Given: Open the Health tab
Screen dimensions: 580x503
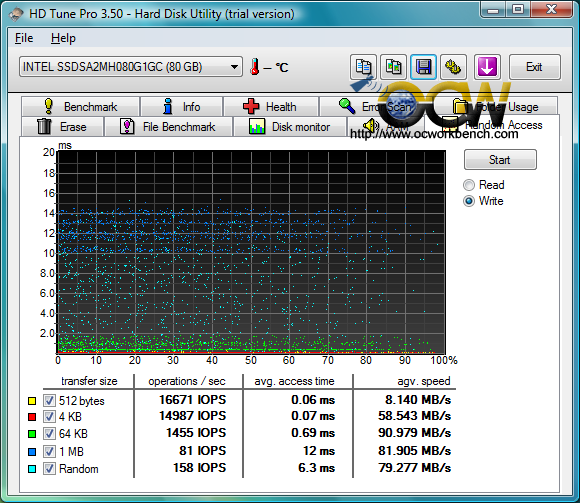Looking at the screenshot, I should (271, 107).
